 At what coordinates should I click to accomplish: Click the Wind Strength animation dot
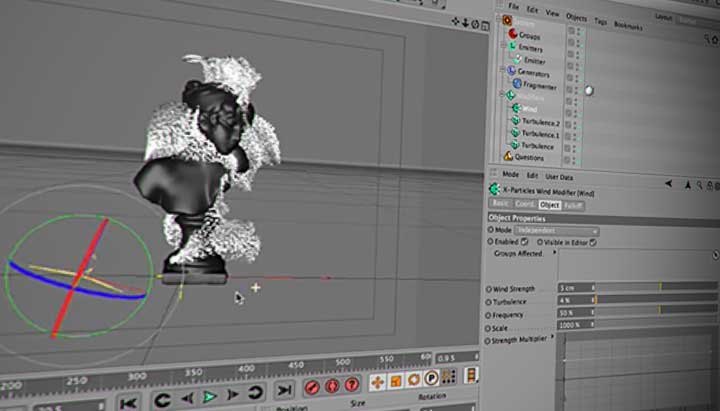point(489,289)
